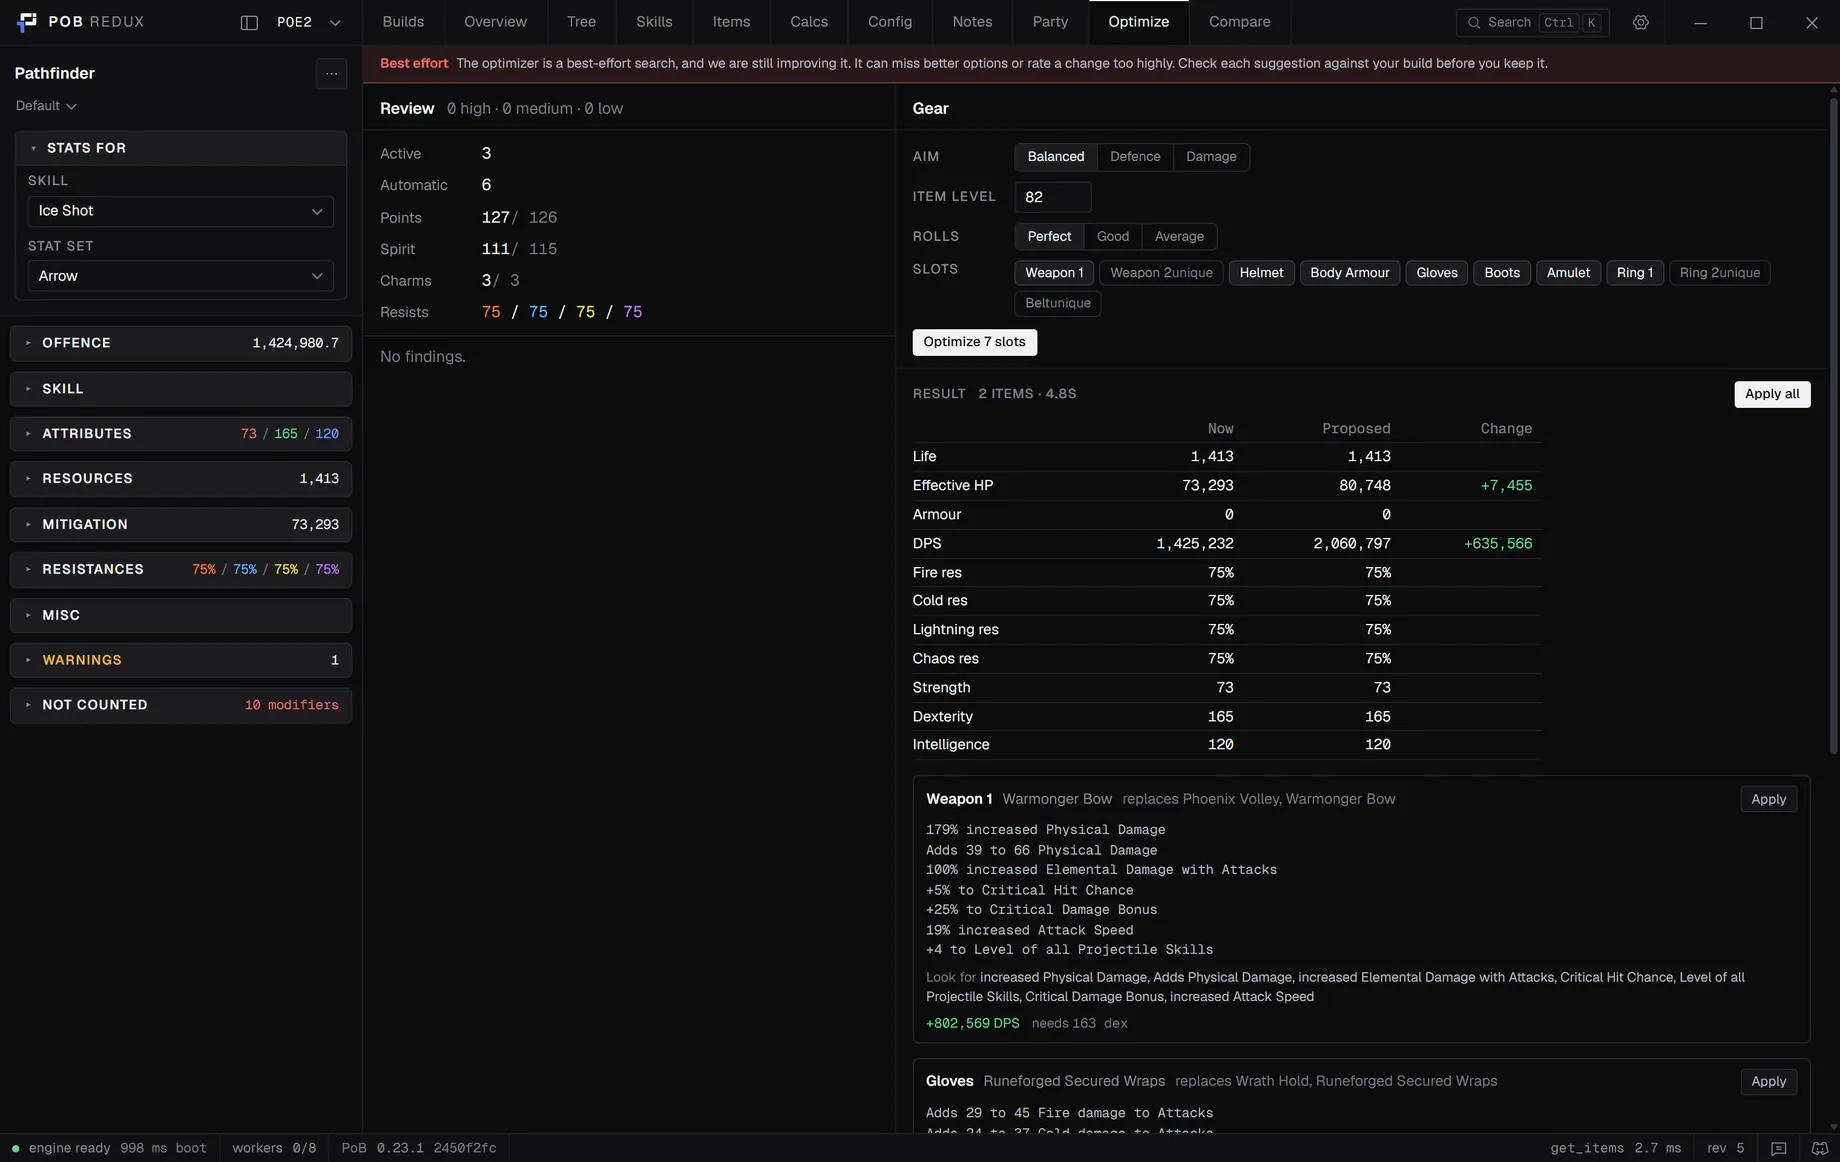Apply the Gloves Runeforged Secured Wraps suggestion
1840x1162 pixels.
tap(1768, 1081)
